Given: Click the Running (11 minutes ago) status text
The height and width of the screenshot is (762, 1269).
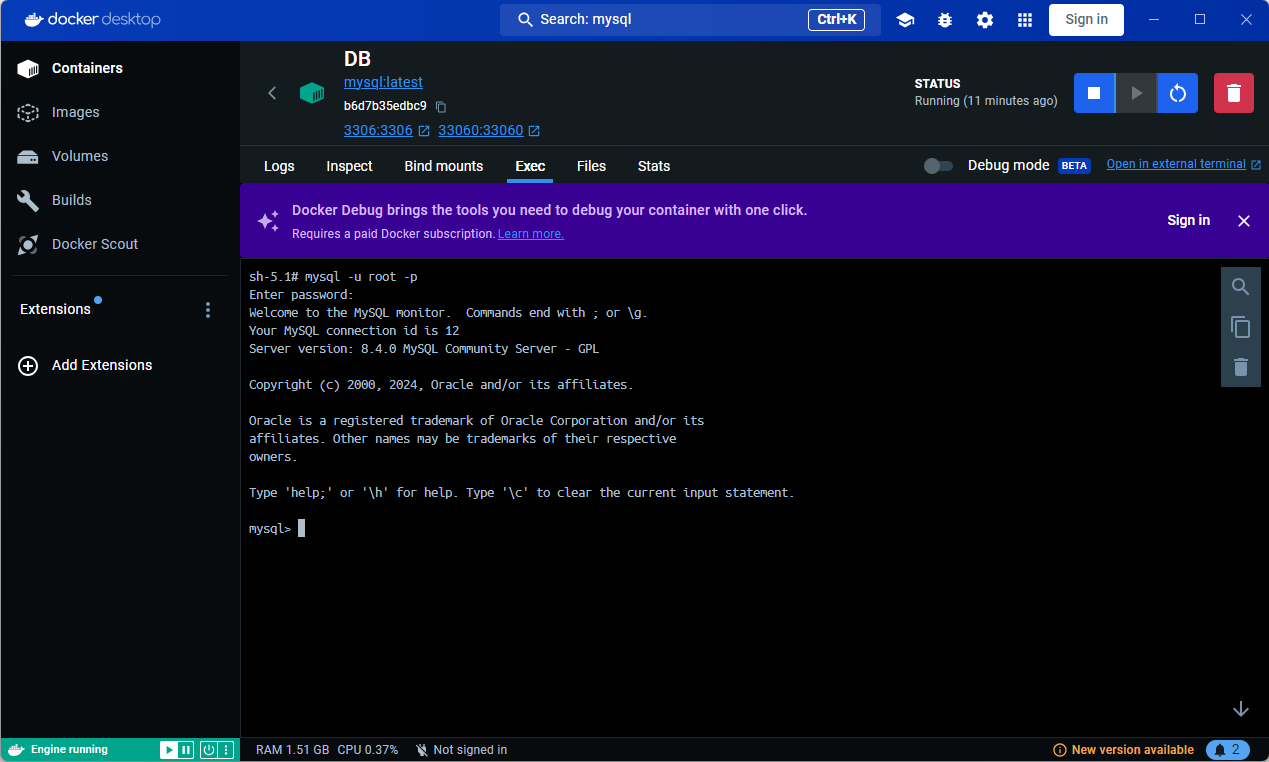Looking at the screenshot, I should click(986, 101).
